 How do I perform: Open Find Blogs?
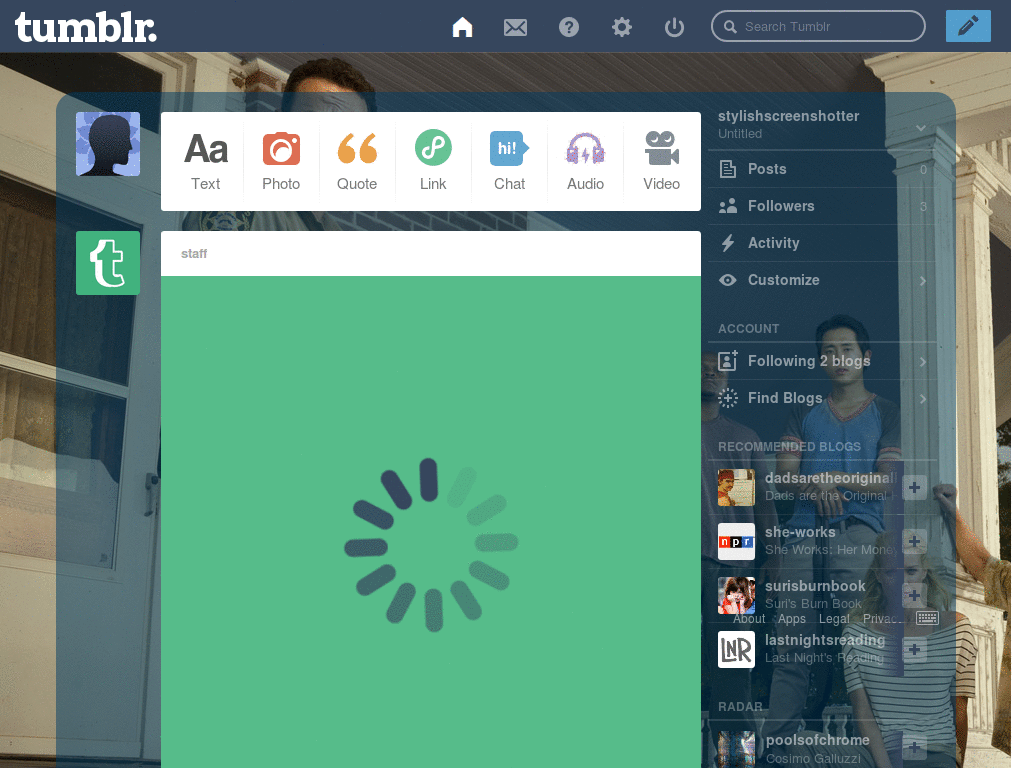(823, 398)
